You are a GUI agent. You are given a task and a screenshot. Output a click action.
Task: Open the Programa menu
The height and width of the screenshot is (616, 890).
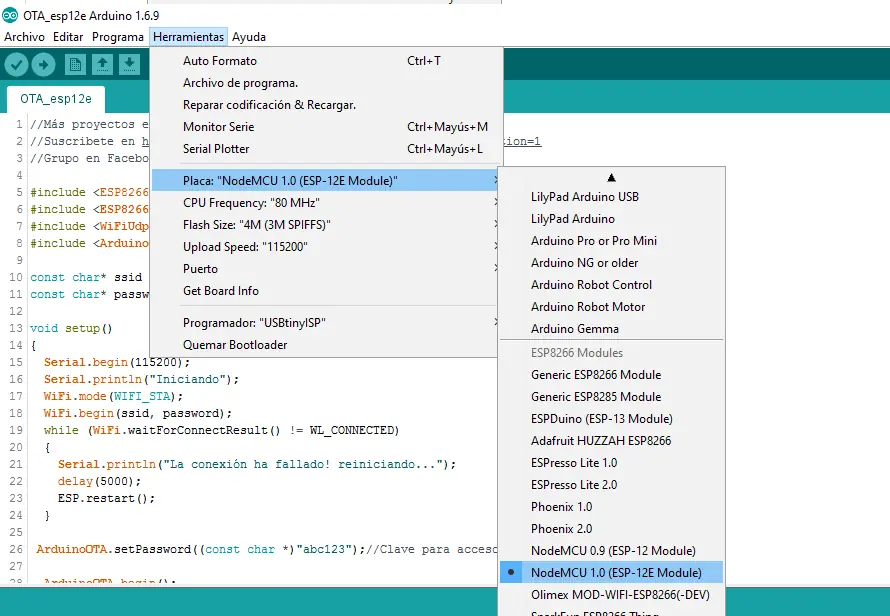tap(117, 37)
